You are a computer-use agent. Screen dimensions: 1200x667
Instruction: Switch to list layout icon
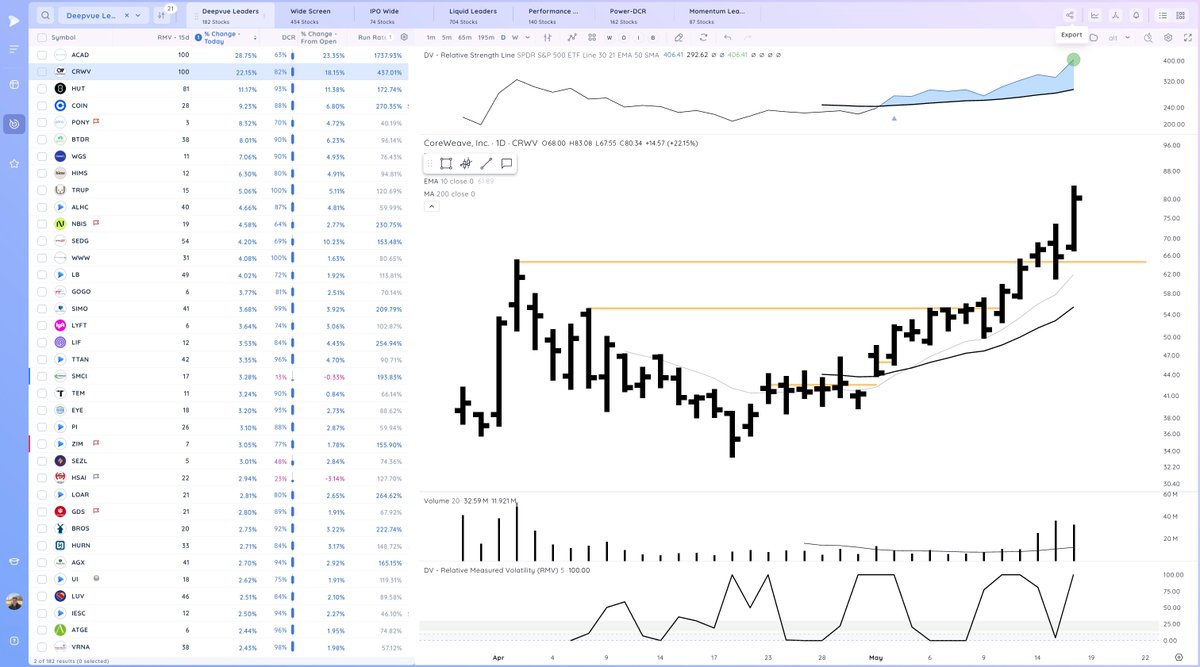click(1163, 15)
